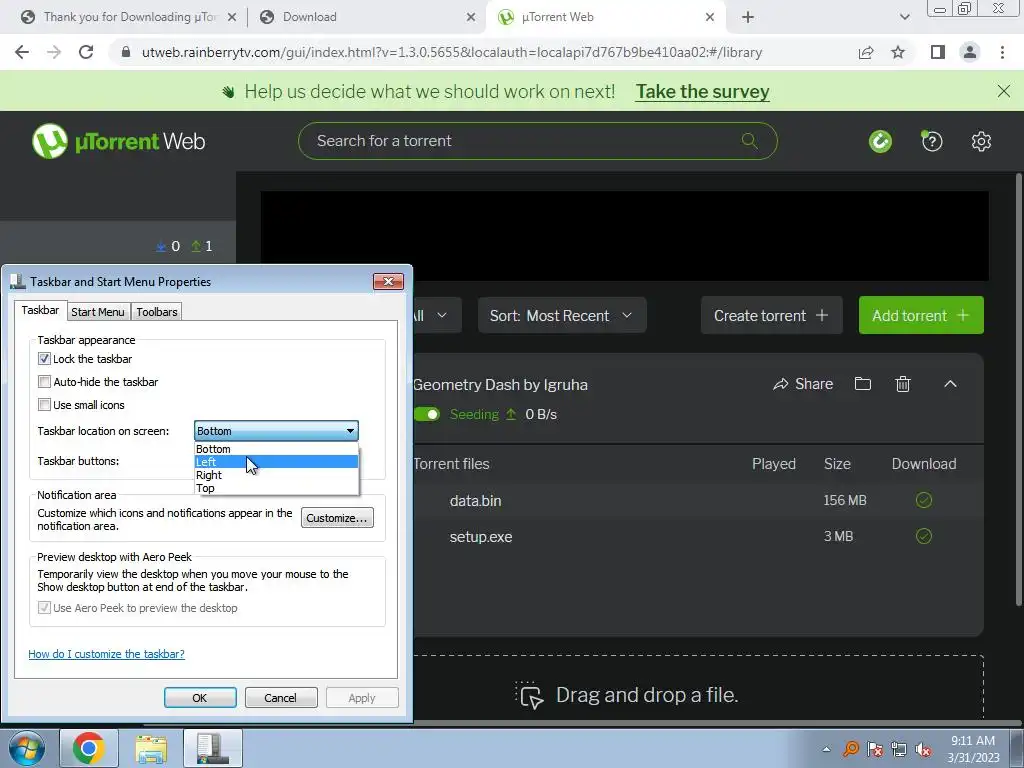Image resolution: width=1024 pixels, height=768 pixels.
Task: Enable Auto-hide the taskbar
Action: (x=44, y=381)
